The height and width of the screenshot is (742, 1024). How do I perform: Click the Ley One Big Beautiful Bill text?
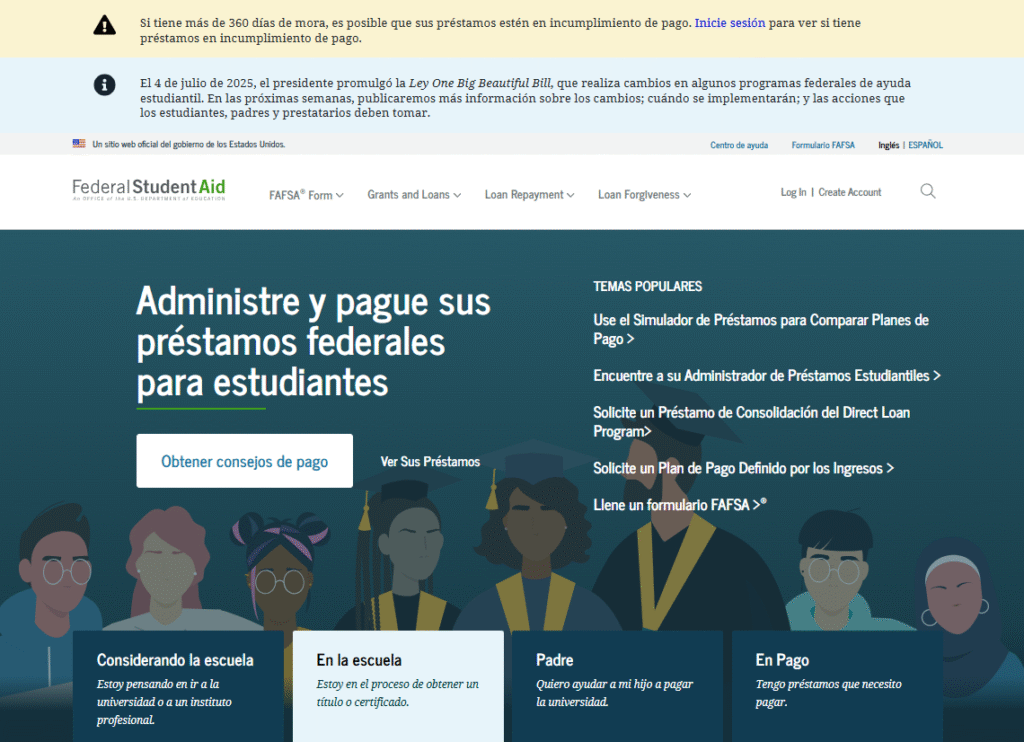click(480, 83)
